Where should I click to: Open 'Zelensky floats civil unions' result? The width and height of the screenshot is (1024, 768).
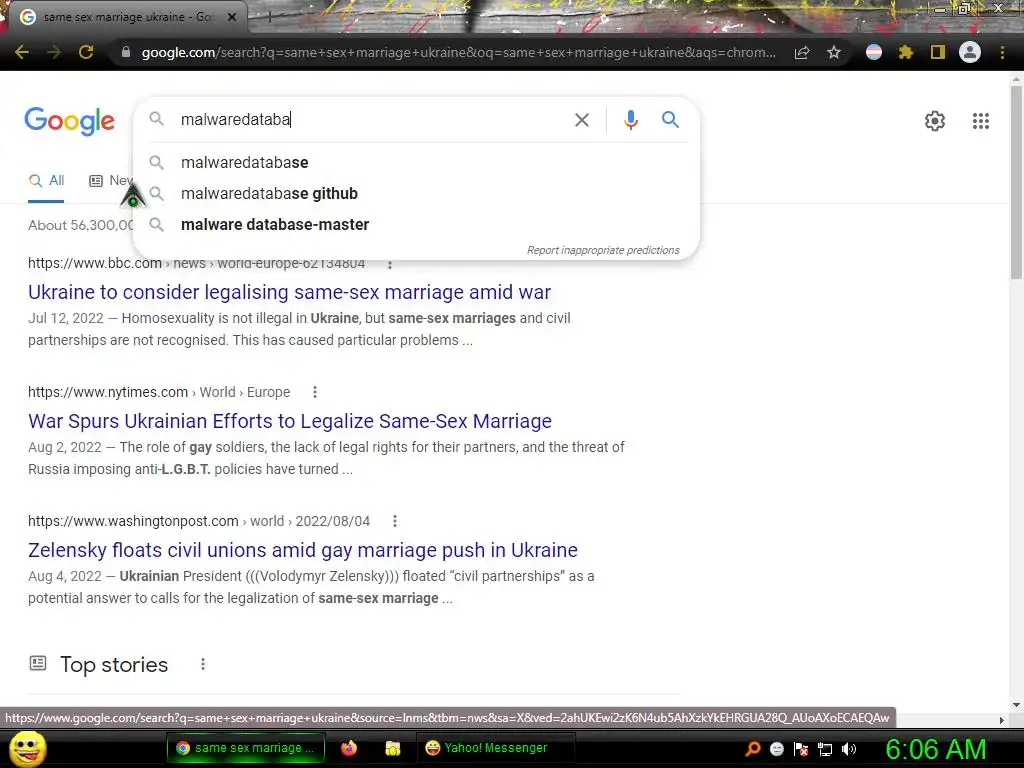302,550
